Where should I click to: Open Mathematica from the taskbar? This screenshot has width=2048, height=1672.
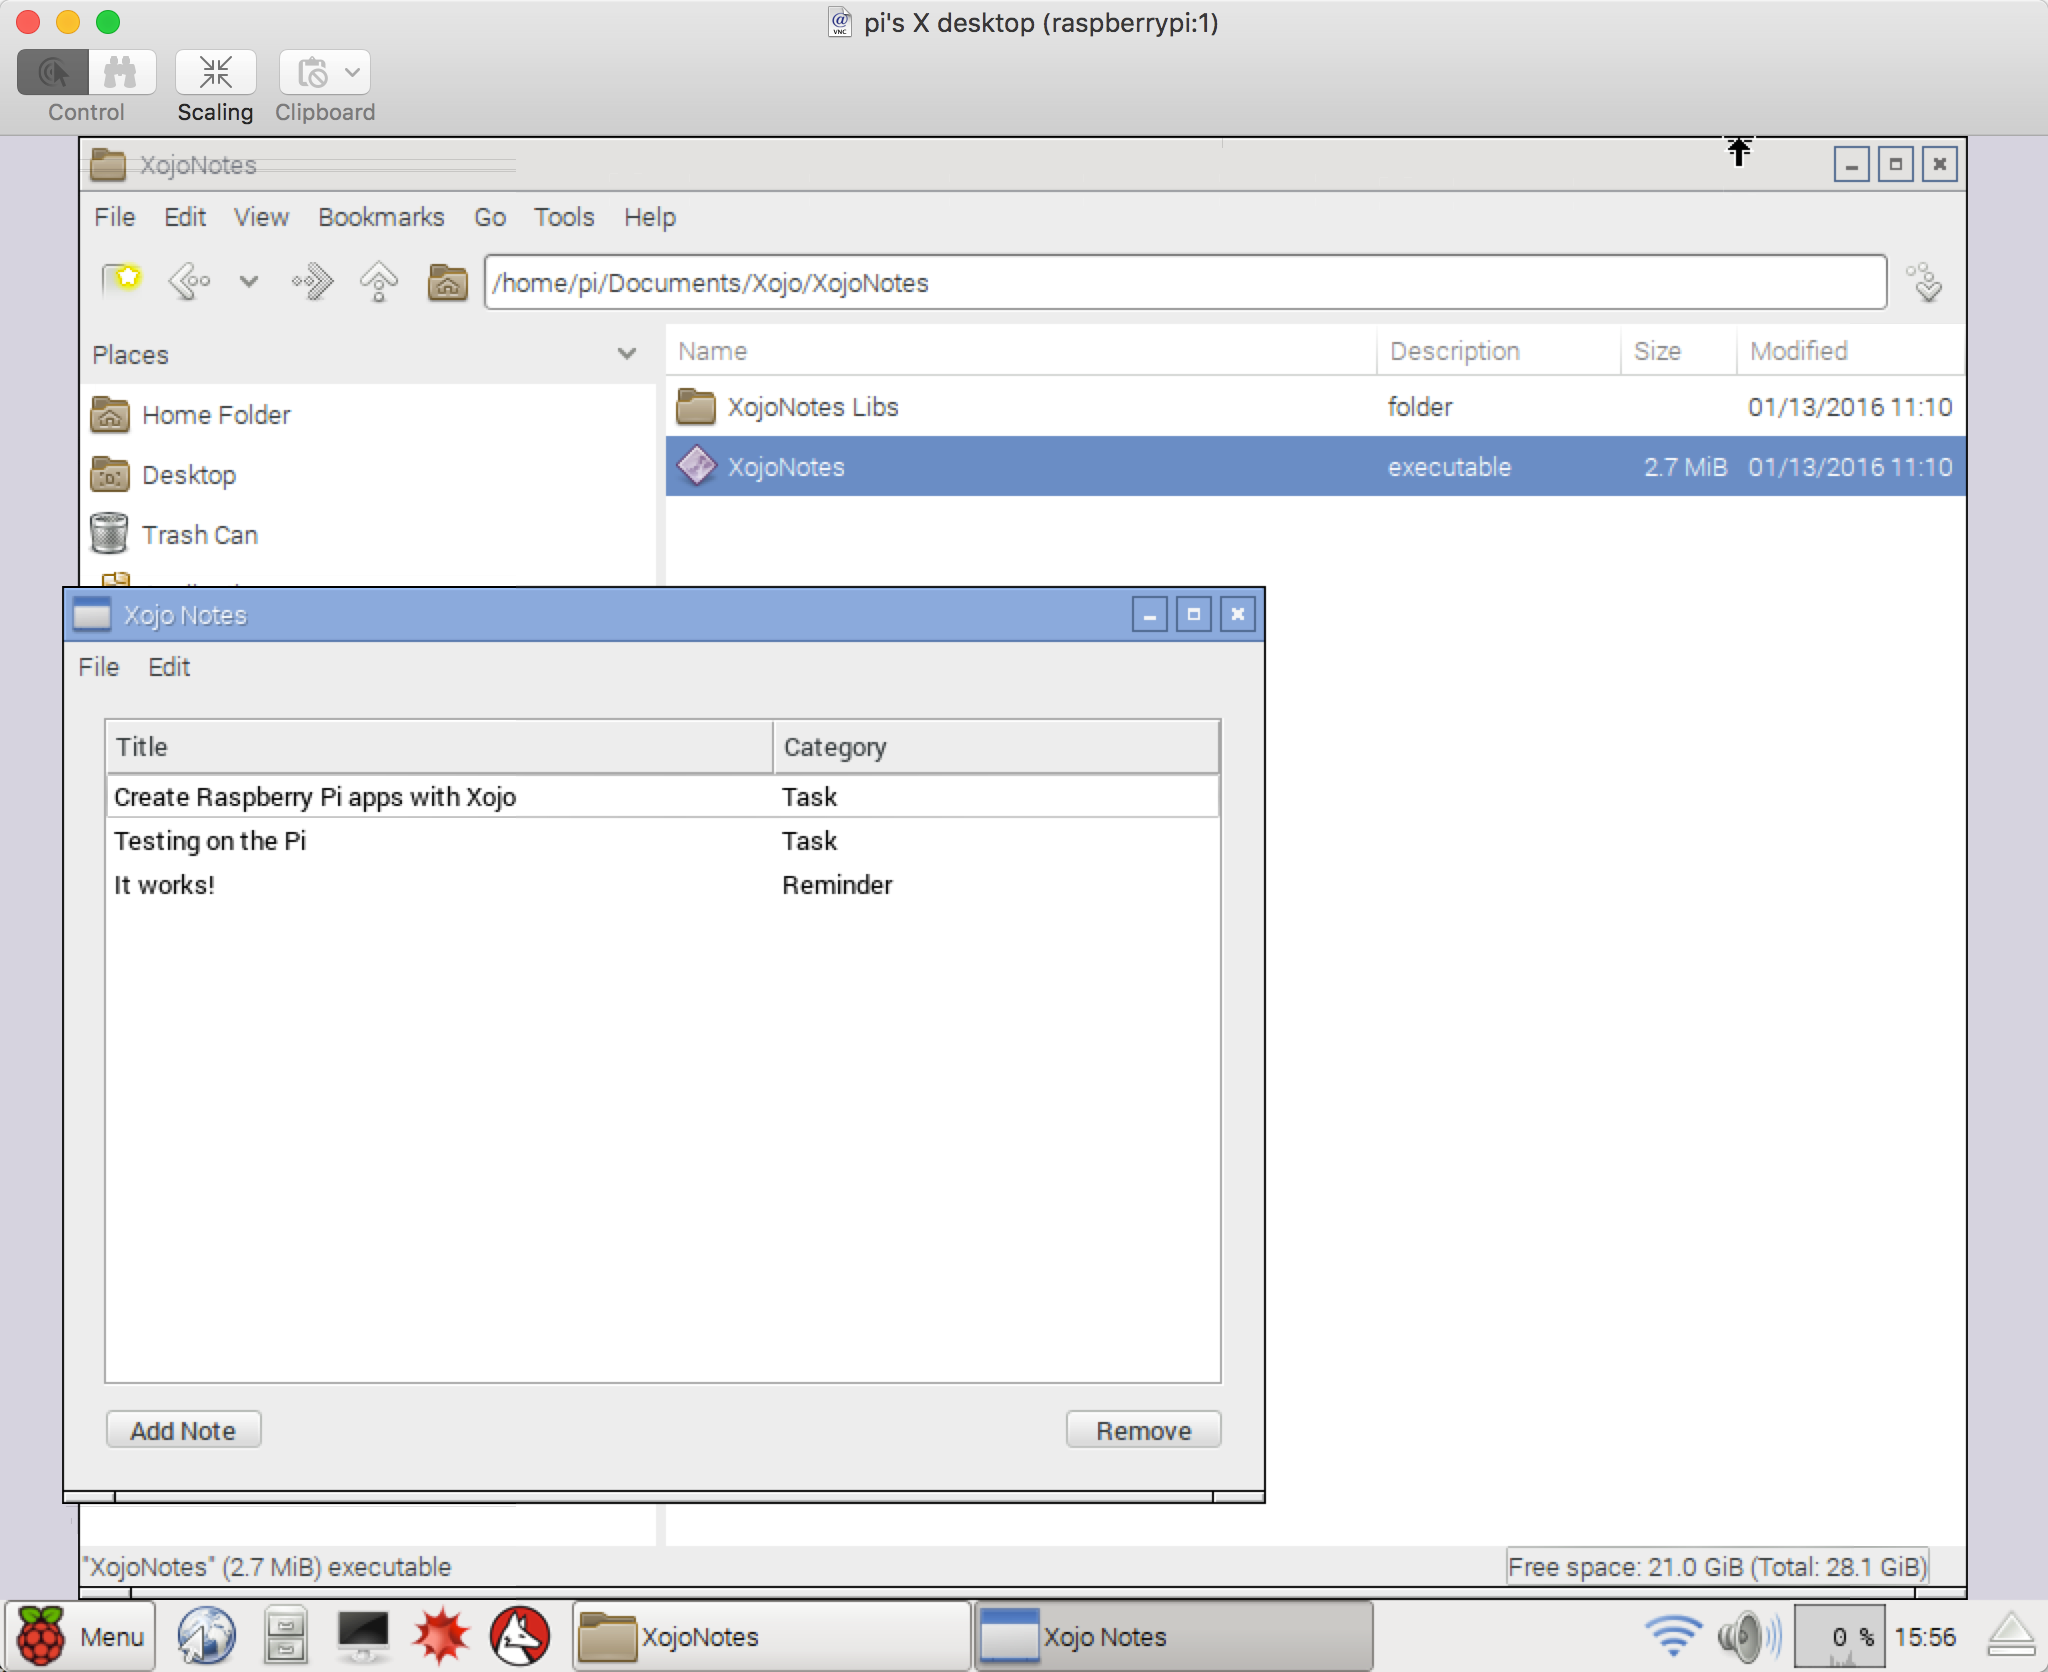pyautogui.click(x=441, y=1636)
